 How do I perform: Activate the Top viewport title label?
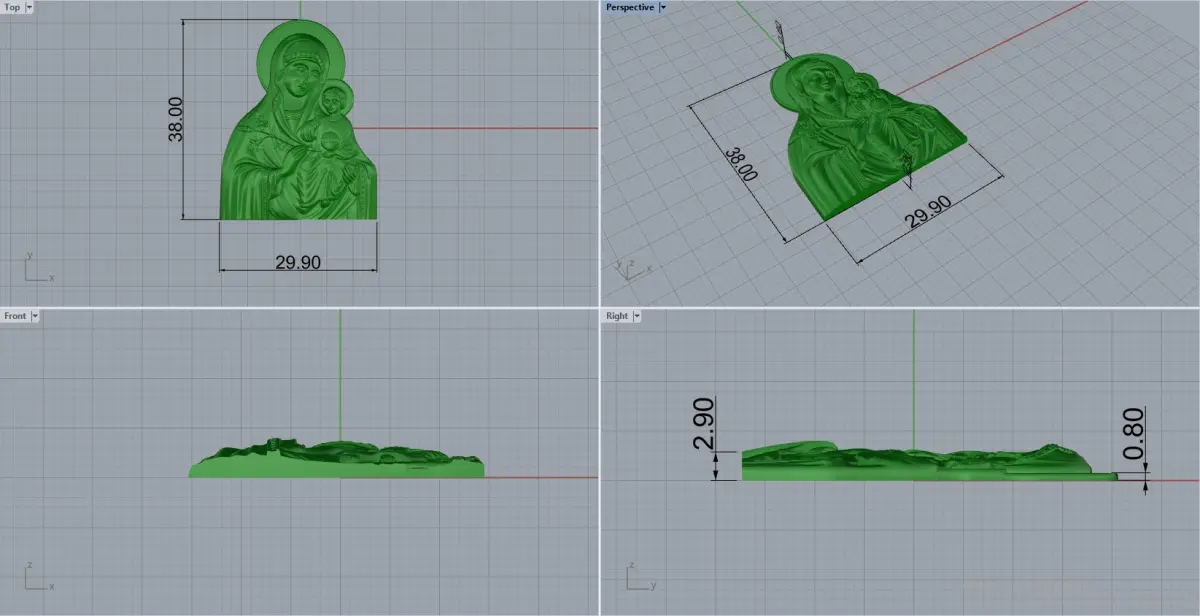[x=13, y=7]
